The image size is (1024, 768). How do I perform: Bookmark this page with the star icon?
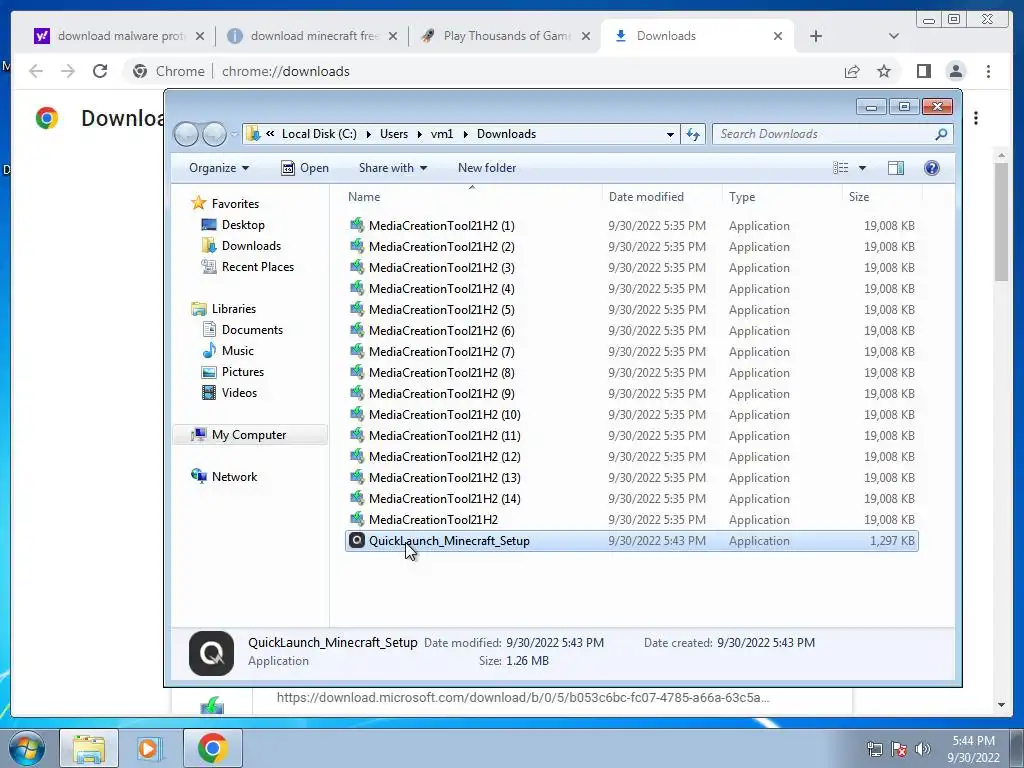tap(884, 71)
